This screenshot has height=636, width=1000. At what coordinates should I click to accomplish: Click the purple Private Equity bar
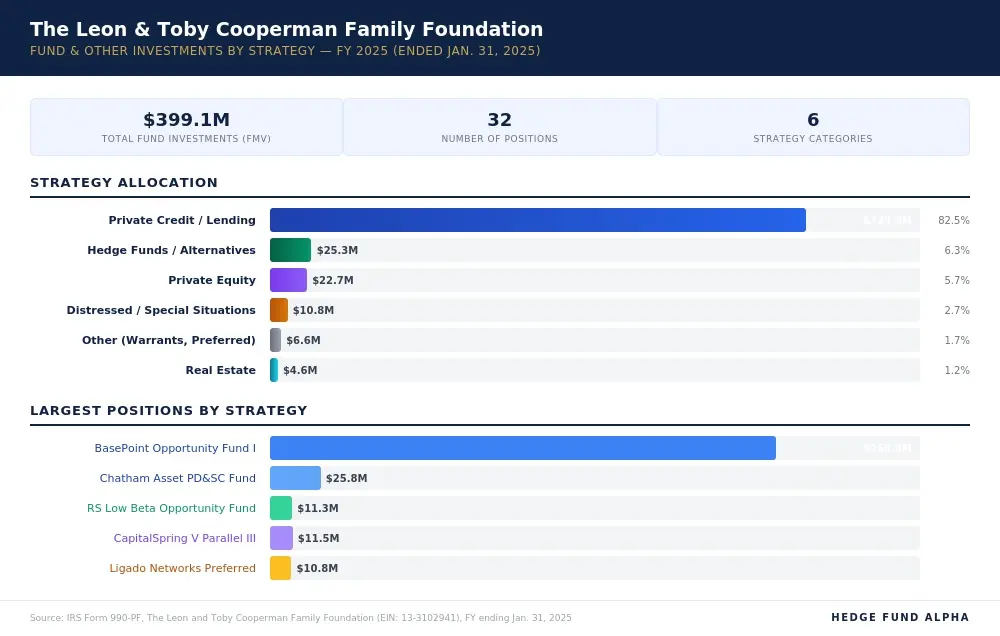(288, 280)
